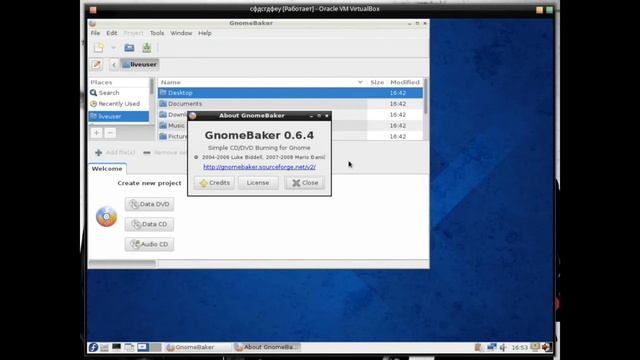This screenshot has height=360, width=640.
Task: Switch to second grey workspace pager
Action: [x=155, y=347]
